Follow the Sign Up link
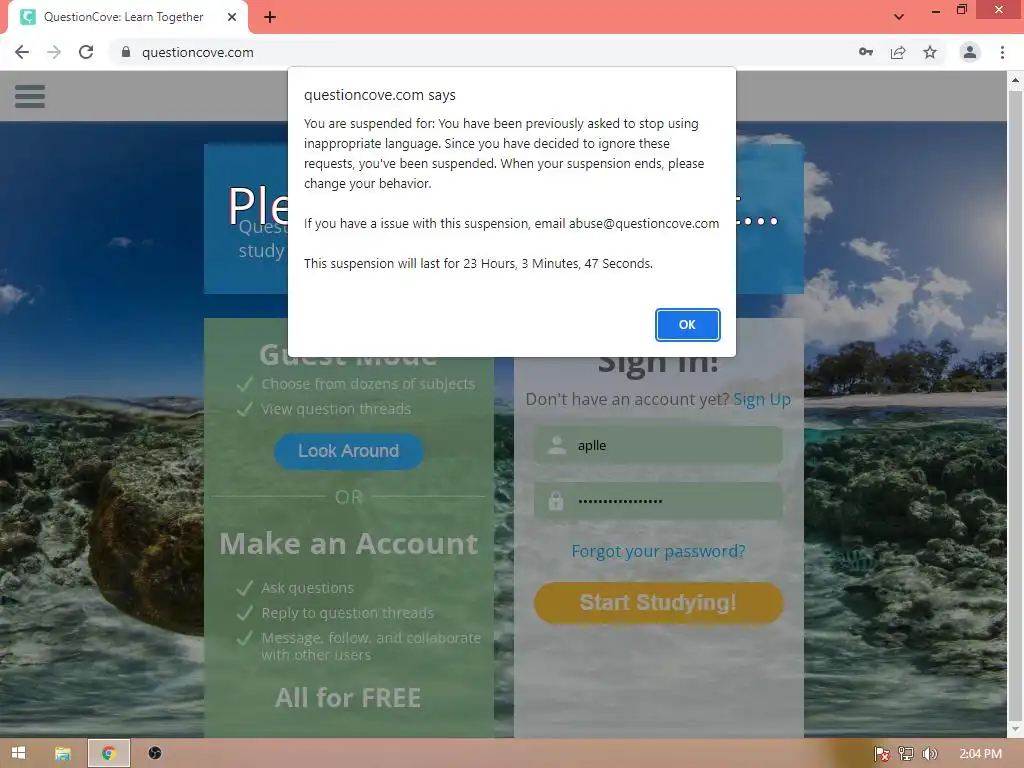 762,399
